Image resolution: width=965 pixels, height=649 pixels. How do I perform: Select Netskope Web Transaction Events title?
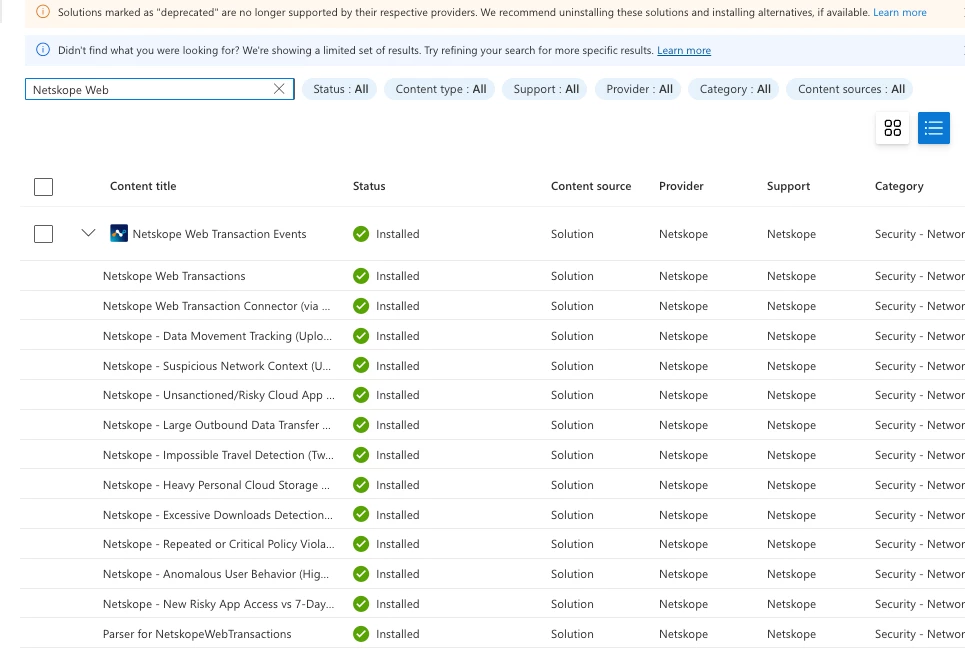(x=219, y=234)
